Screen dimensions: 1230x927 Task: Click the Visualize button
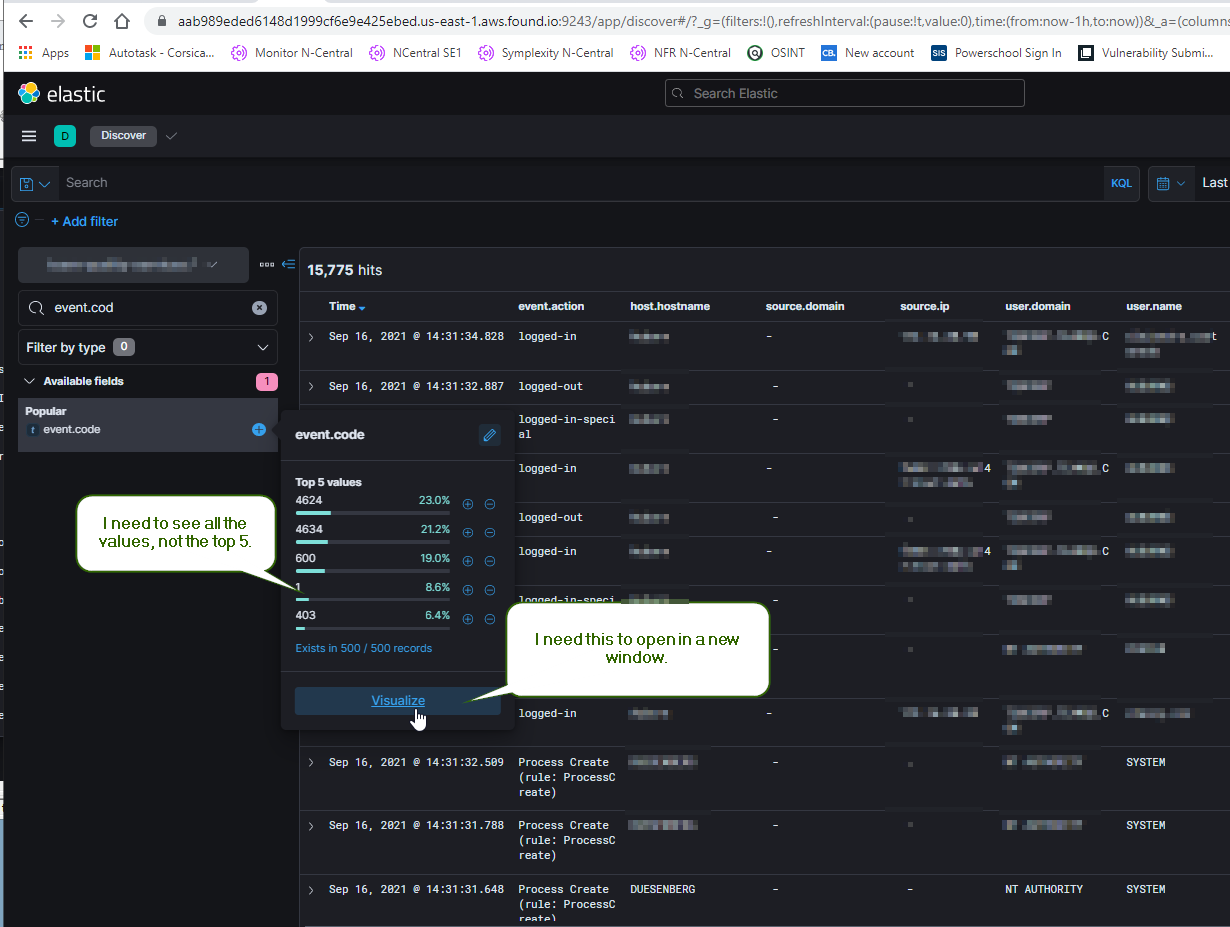coord(398,700)
